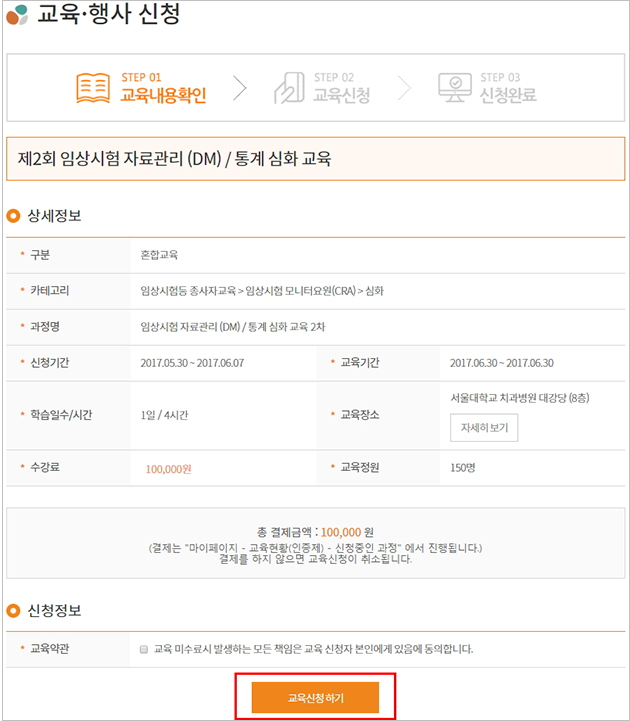Image resolution: width=630 pixels, height=721 pixels.
Task: Click the 혼합교육 value in 구분 row
Action: click(159, 255)
